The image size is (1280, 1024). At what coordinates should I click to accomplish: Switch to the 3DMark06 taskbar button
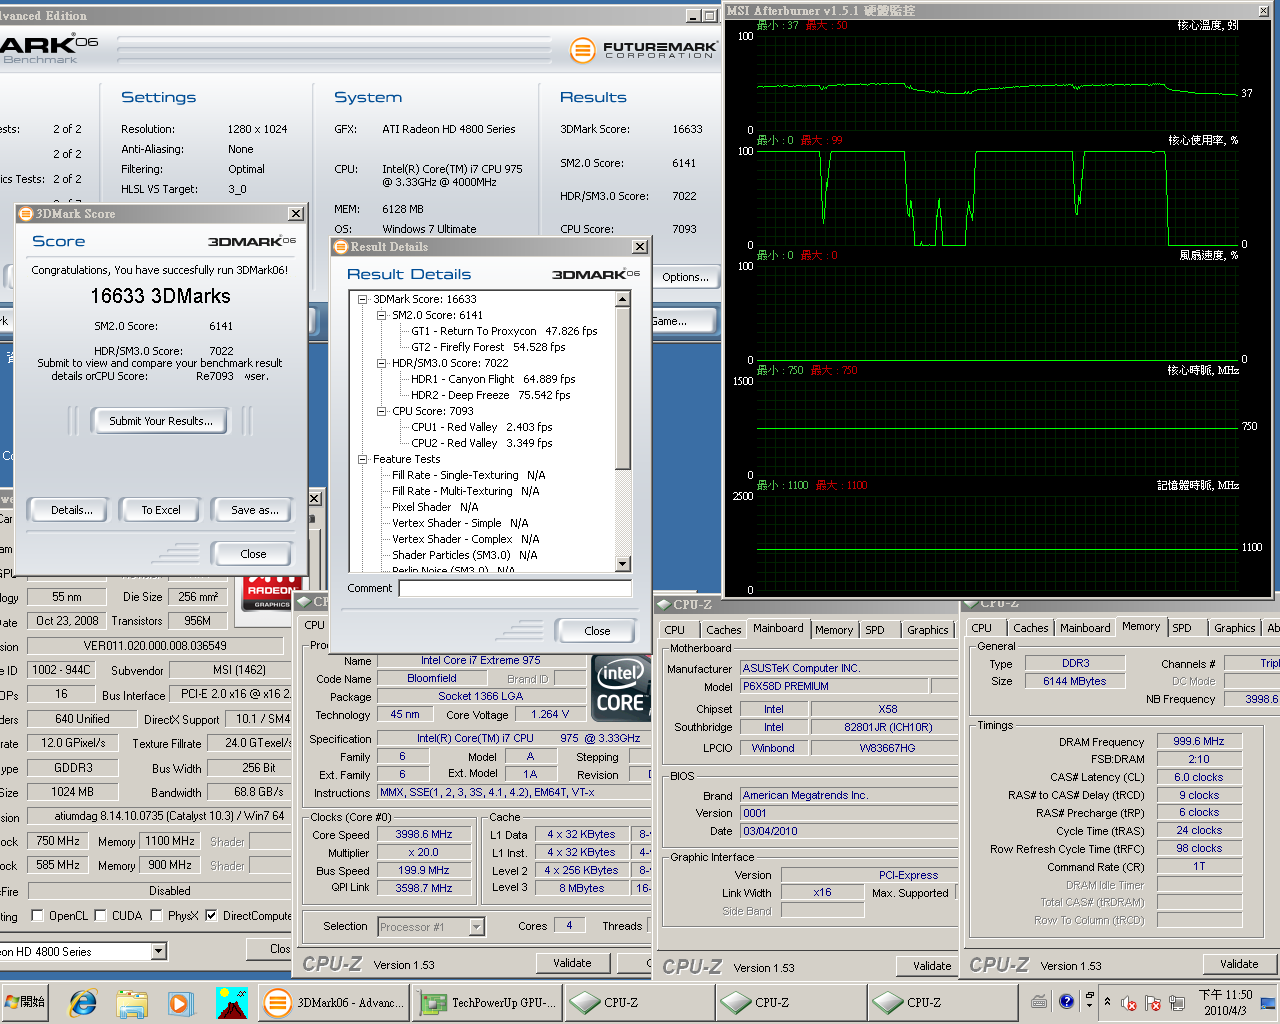[x=334, y=1002]
